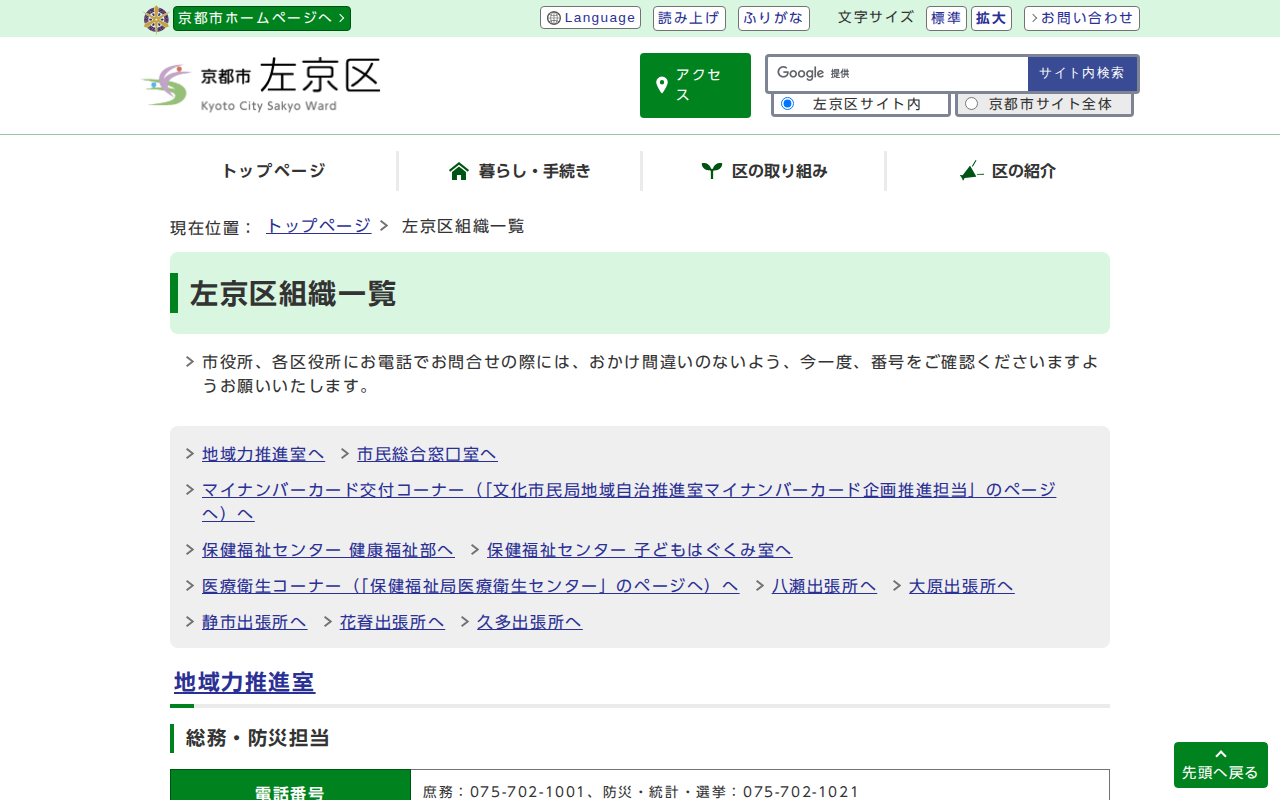Open the トップページ navigation tab
1280x800 pixels.
pos(273,171)
